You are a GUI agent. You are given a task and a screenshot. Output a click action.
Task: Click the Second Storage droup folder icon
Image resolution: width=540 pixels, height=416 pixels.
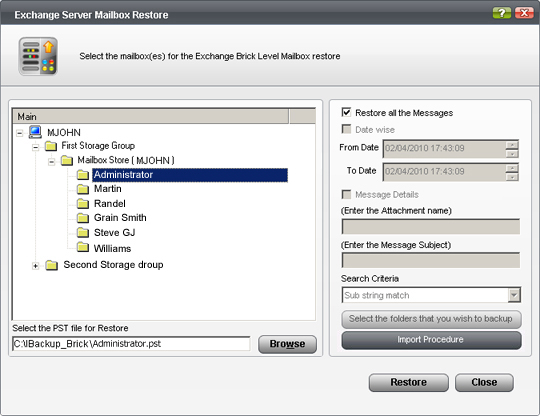click(x=52, y=265)
